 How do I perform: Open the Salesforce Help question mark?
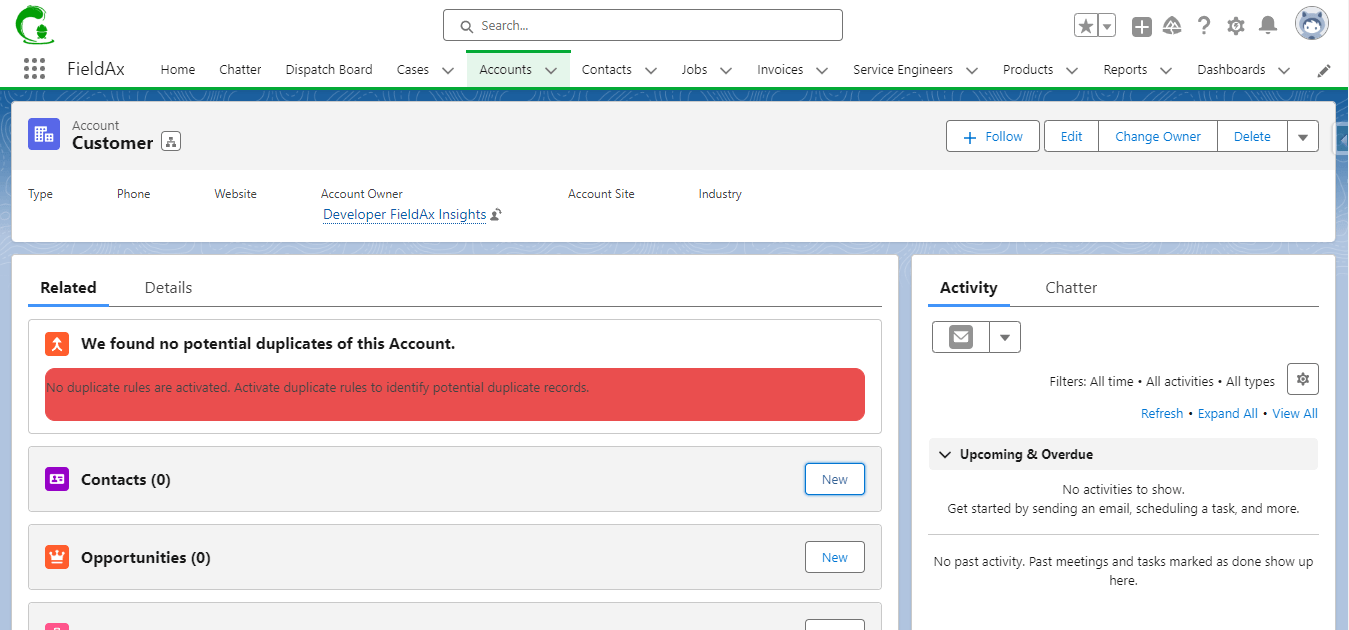(1204, 26)
